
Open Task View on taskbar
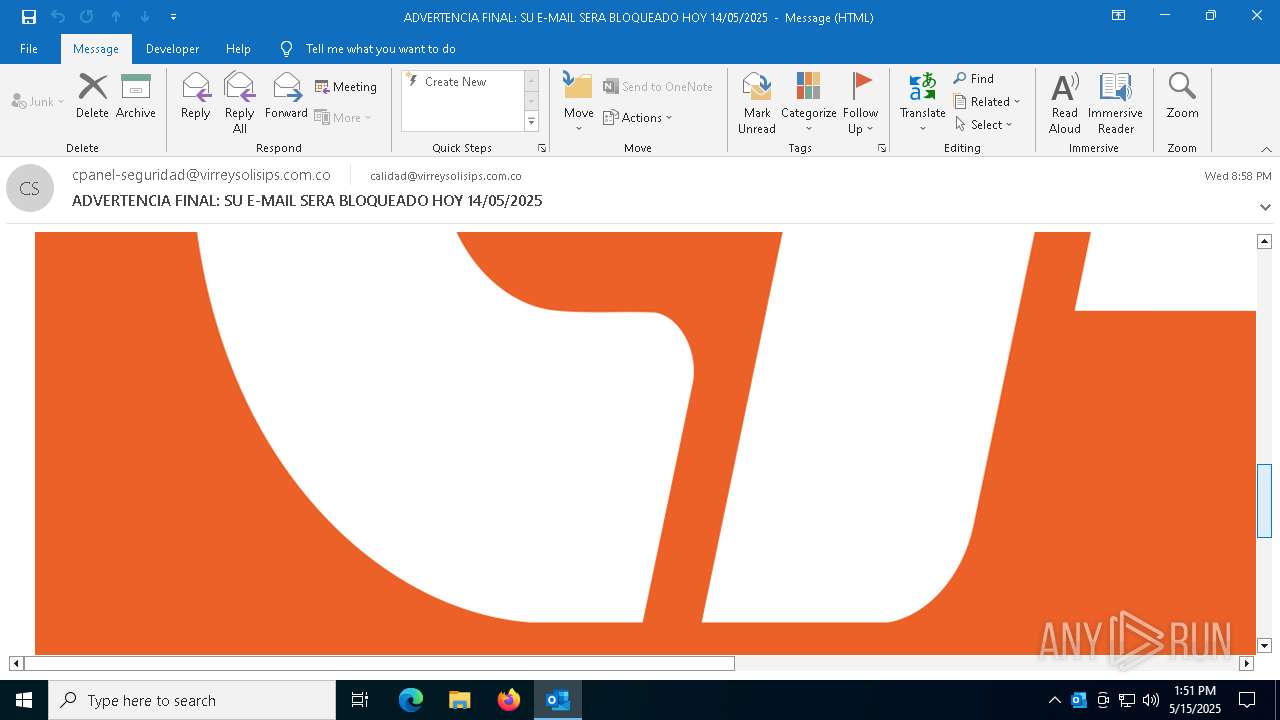click(360, 700)
